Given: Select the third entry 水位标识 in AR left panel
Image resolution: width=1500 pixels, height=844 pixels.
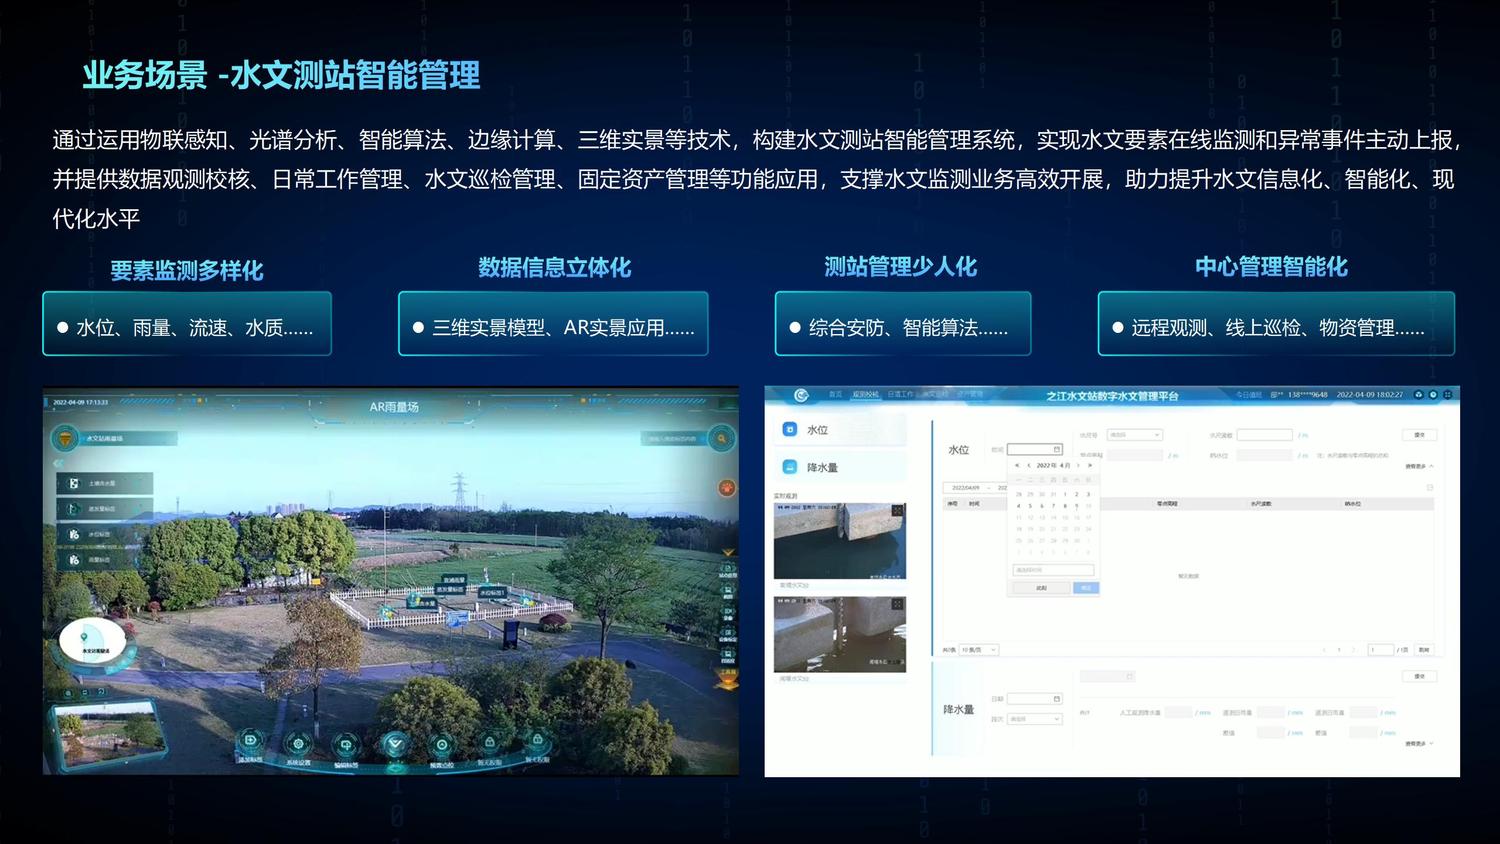Looking at the screenshot, I should click(105, 534).
